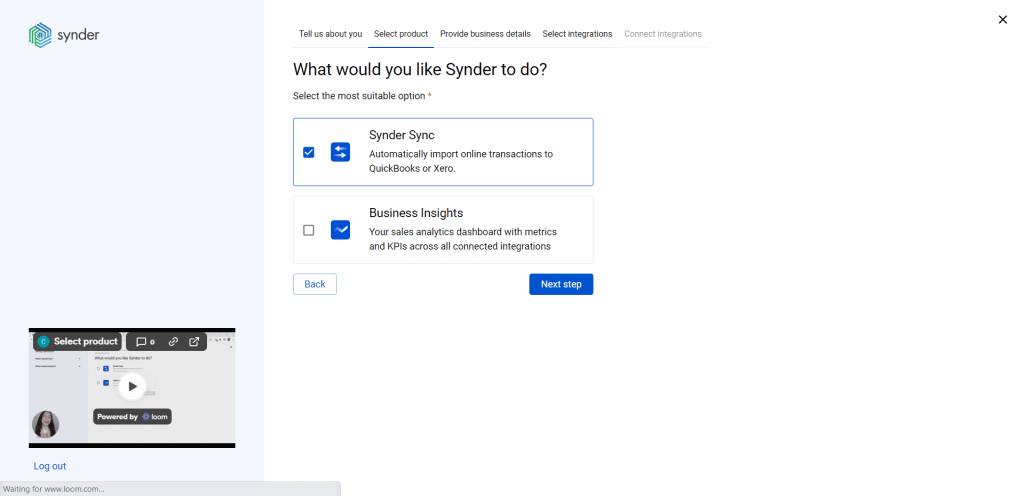Close the onboarding dialog with the X
The width and height of the screenshot is (1024, 496).
tap(1002, 20)
